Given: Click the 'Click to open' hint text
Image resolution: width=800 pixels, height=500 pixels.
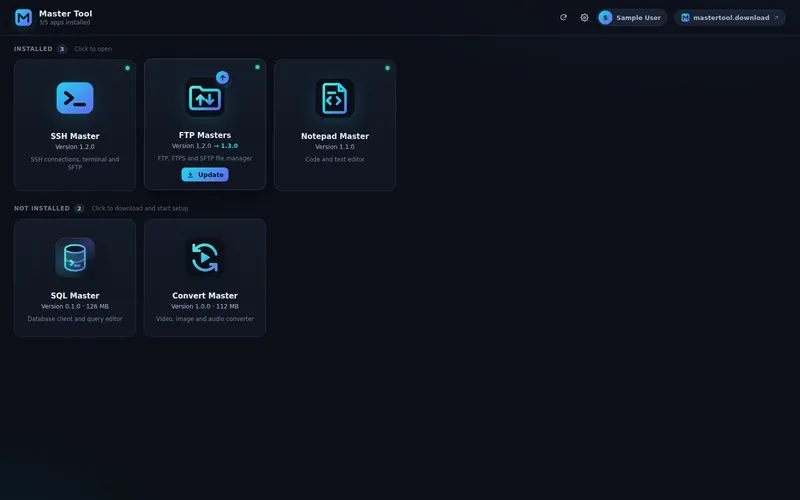Looking at the screenshot, I should [x=93, y=49].
